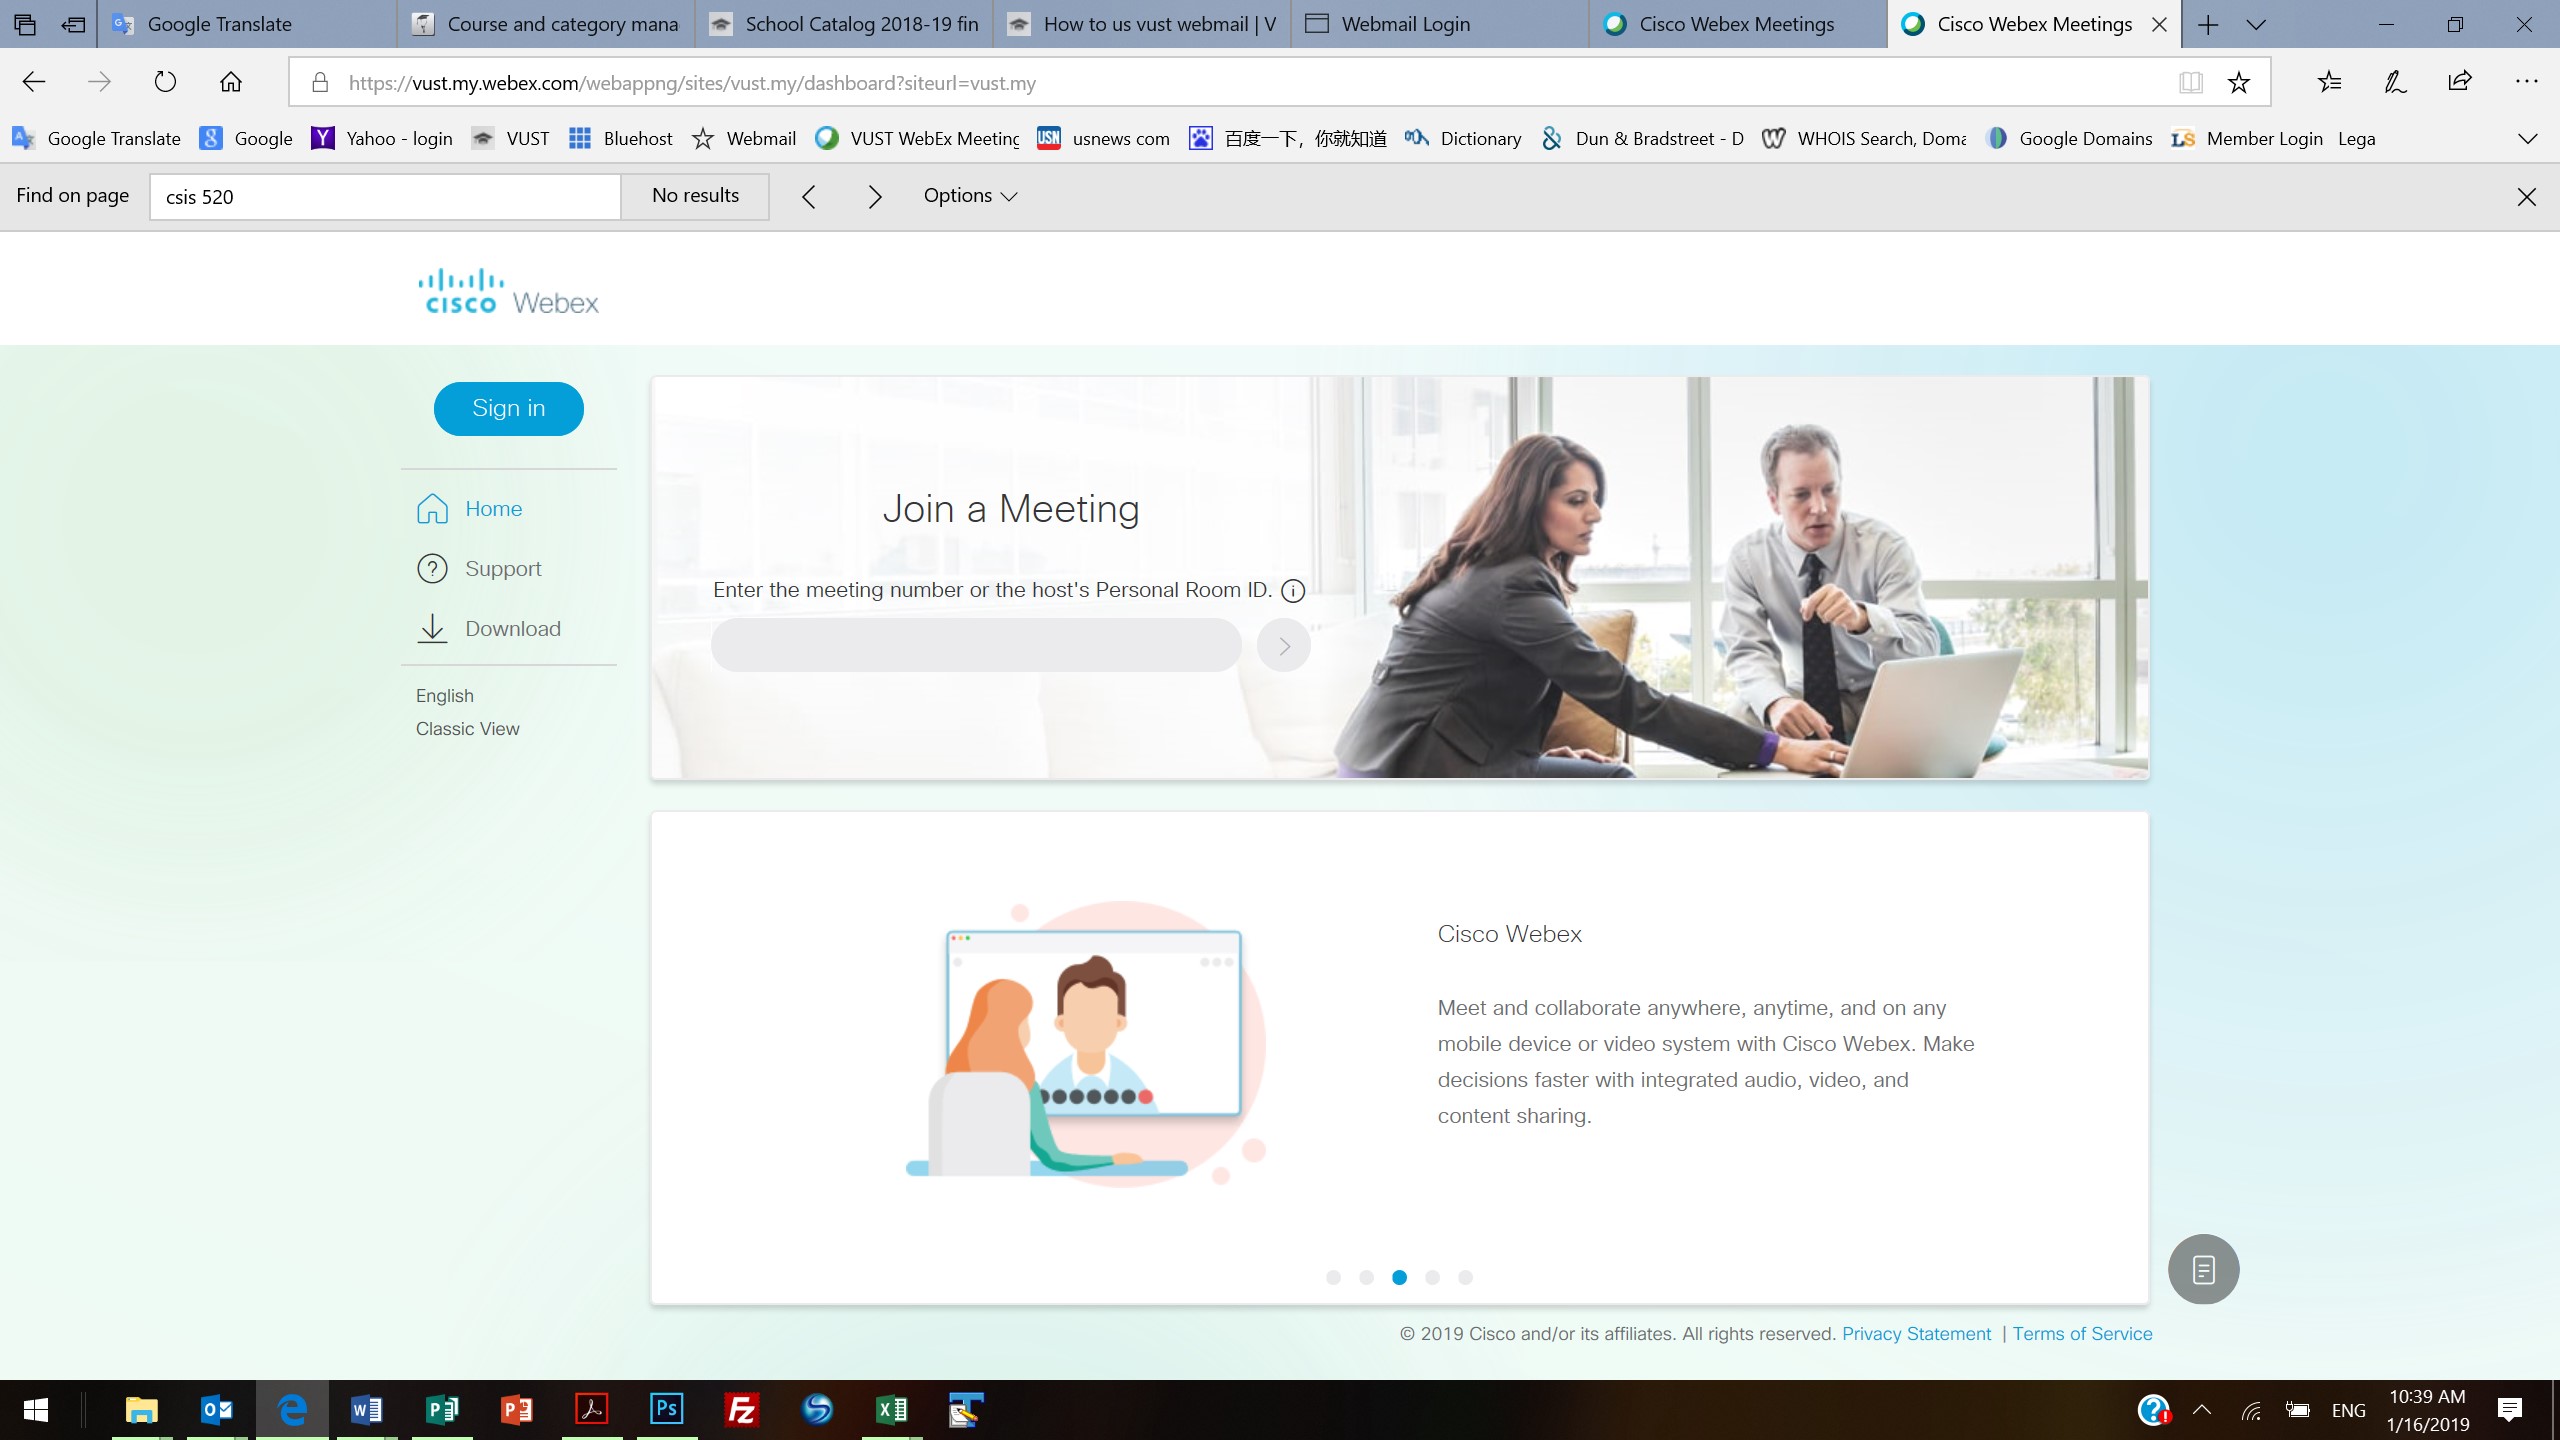Open VUST WebEx Meeting bookmark

(918, 138)
